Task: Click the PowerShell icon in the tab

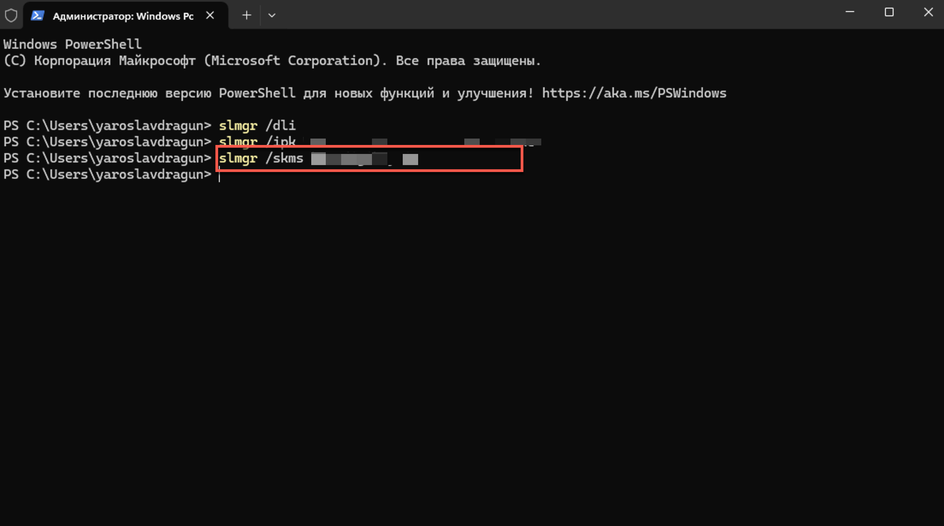Action: 37,16
